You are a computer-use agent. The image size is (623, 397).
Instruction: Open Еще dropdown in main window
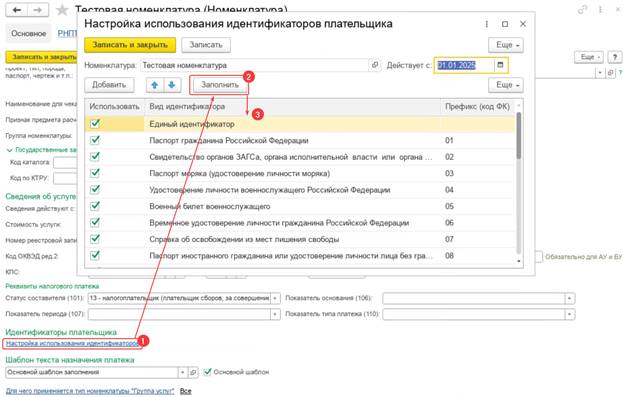tap(589, 57)
